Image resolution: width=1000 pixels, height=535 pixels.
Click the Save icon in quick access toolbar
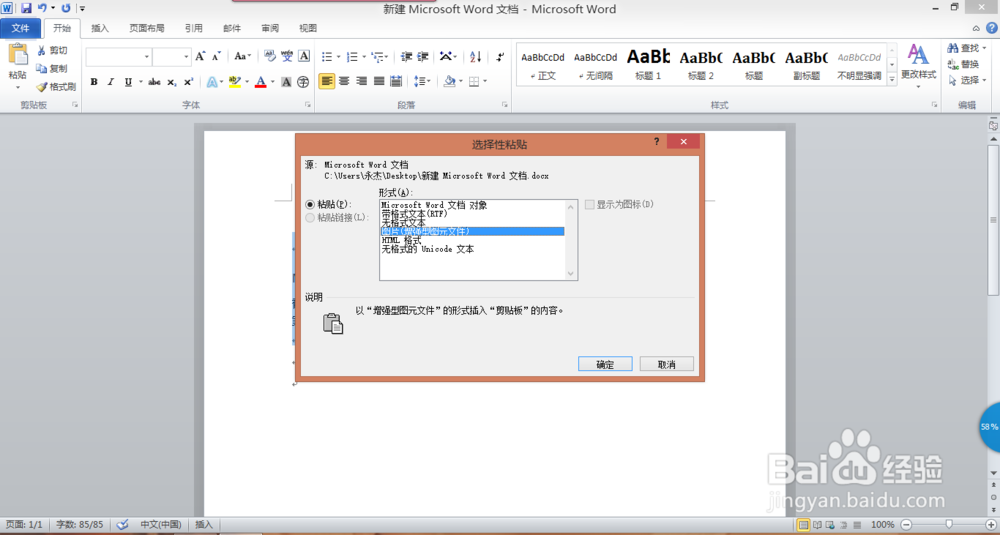pos(26,8)
